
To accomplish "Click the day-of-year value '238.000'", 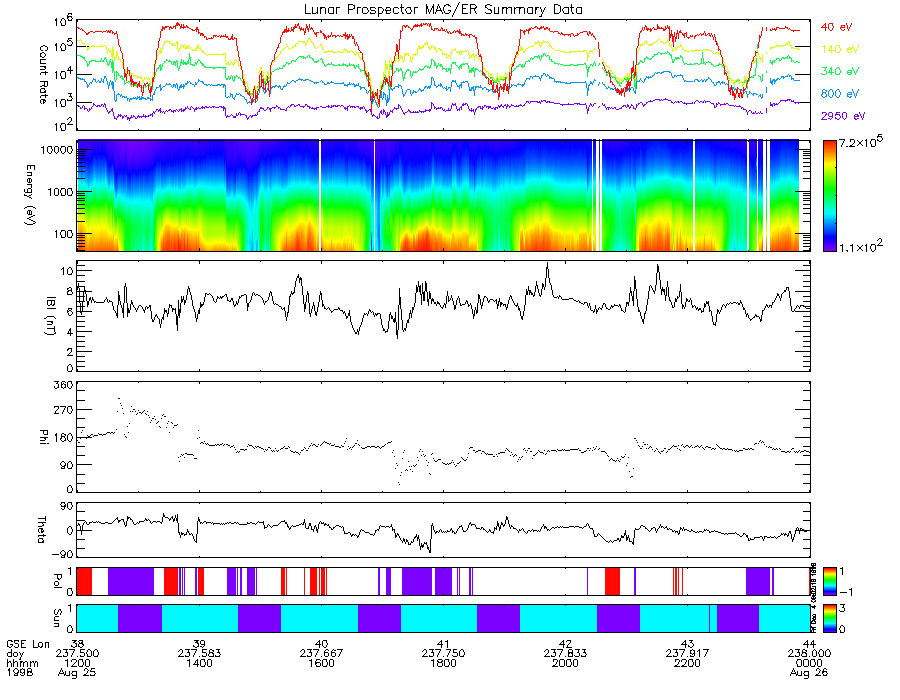I will coord(809,654).
